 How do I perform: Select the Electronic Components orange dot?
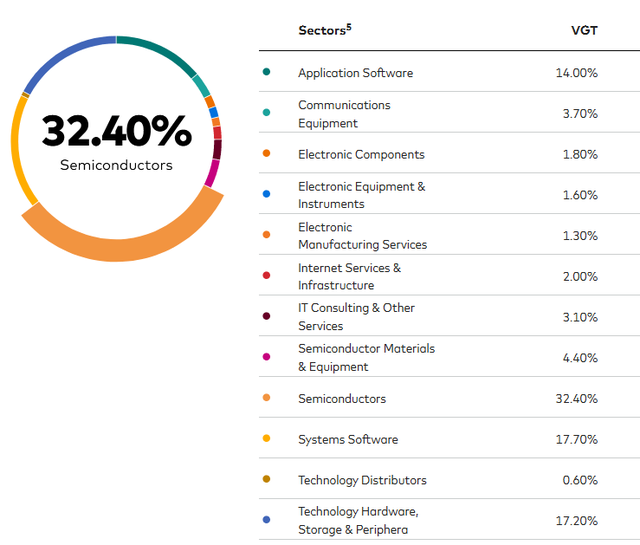click(x=267, y=153)
